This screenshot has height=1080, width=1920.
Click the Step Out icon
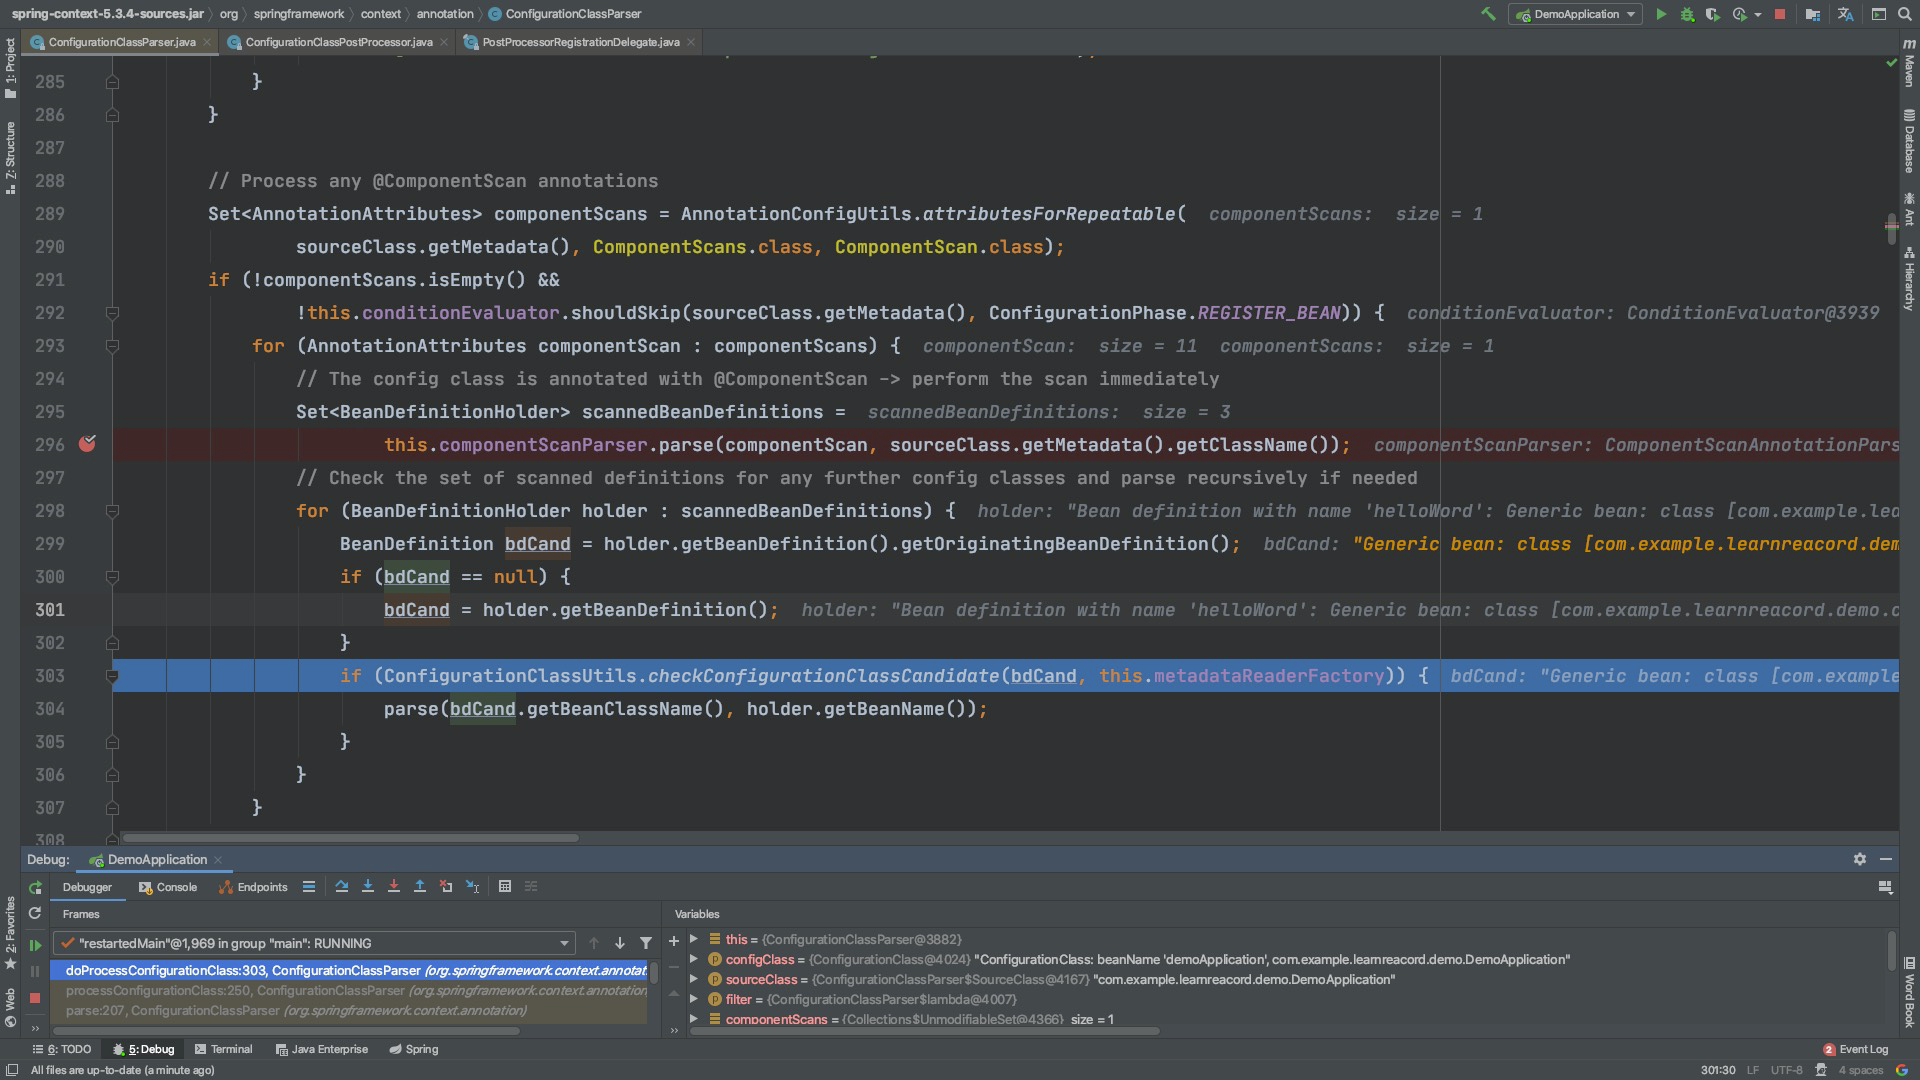coord(420,887)
